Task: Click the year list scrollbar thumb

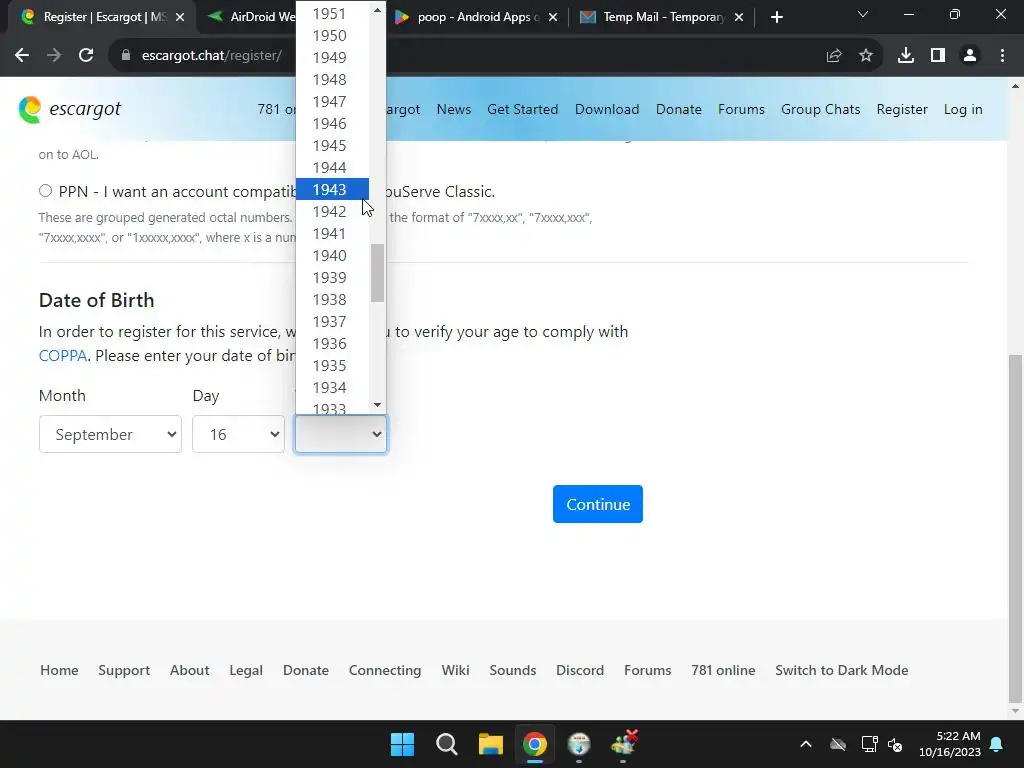Action: tap(377, 273)
